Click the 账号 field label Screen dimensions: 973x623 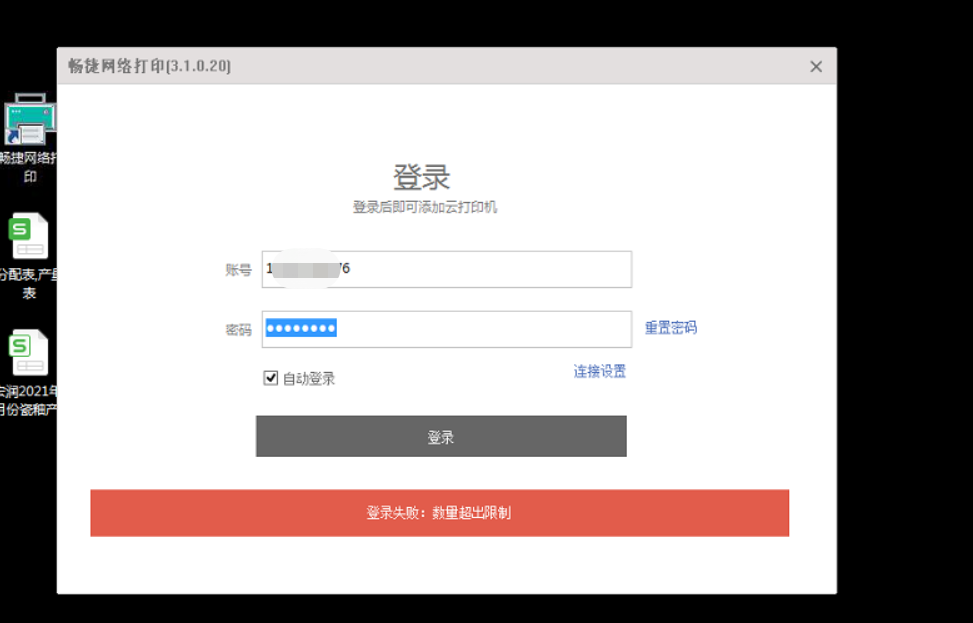(238, 270)
